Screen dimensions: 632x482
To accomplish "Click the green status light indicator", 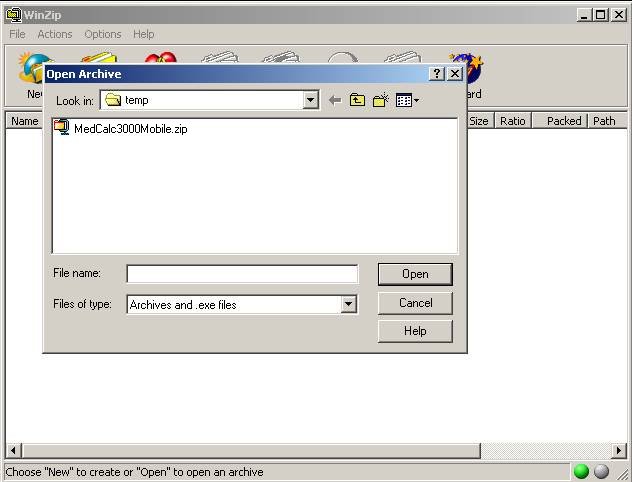I will click(x=581, y=472).
